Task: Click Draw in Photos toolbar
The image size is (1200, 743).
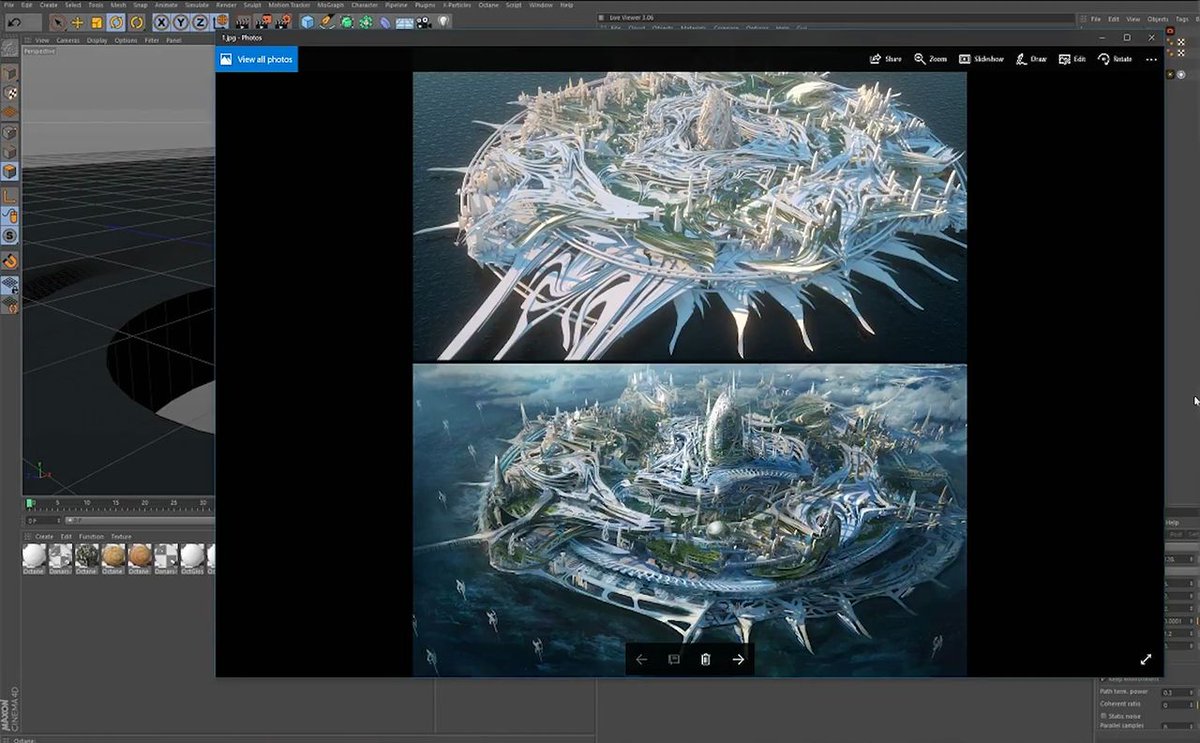Action: click(x=1031, y=59)
